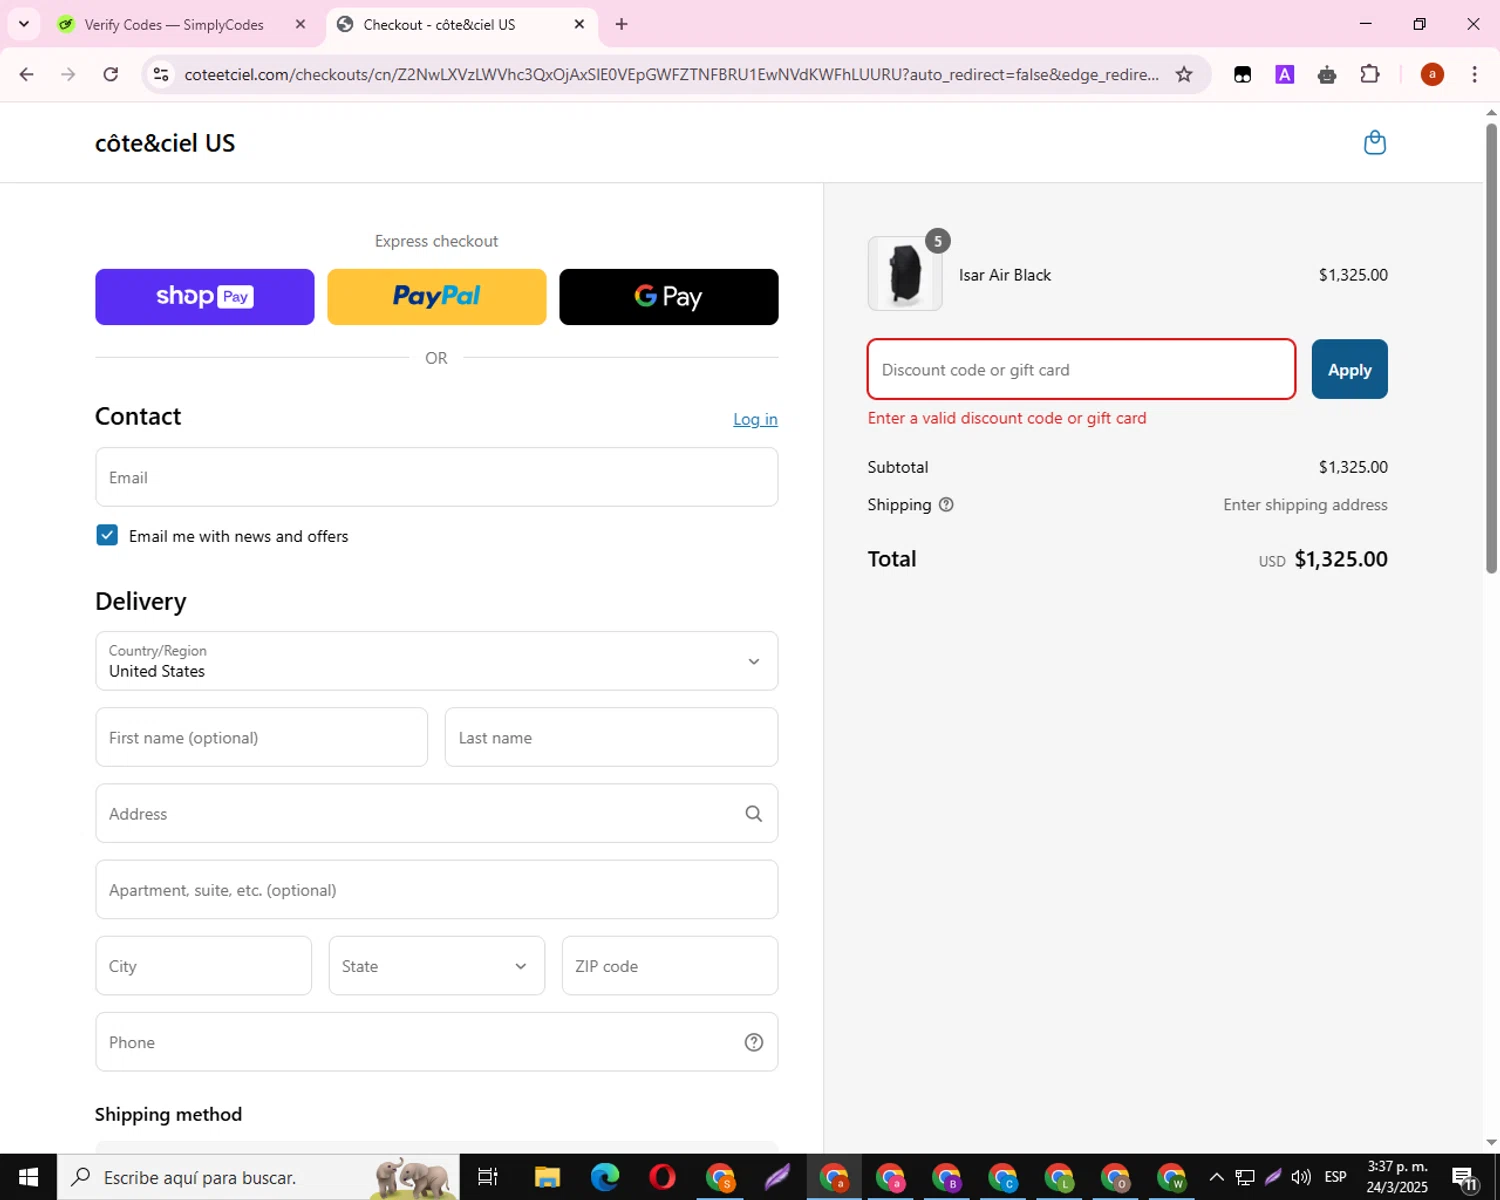Click the City field
Screen dimensions: 1500x1200
pyautogui.click(x=204, y=965)
